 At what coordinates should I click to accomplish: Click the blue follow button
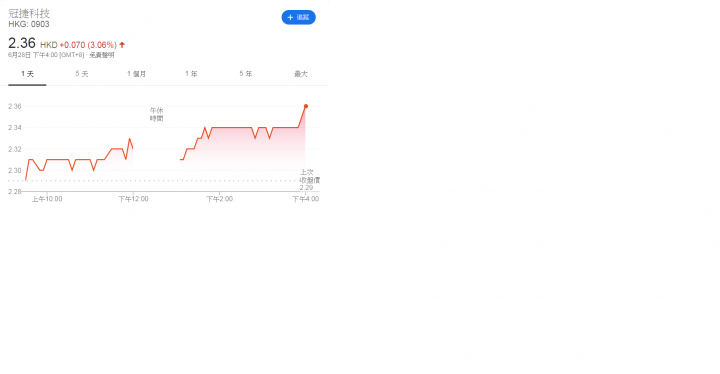[x=298, y=17]
